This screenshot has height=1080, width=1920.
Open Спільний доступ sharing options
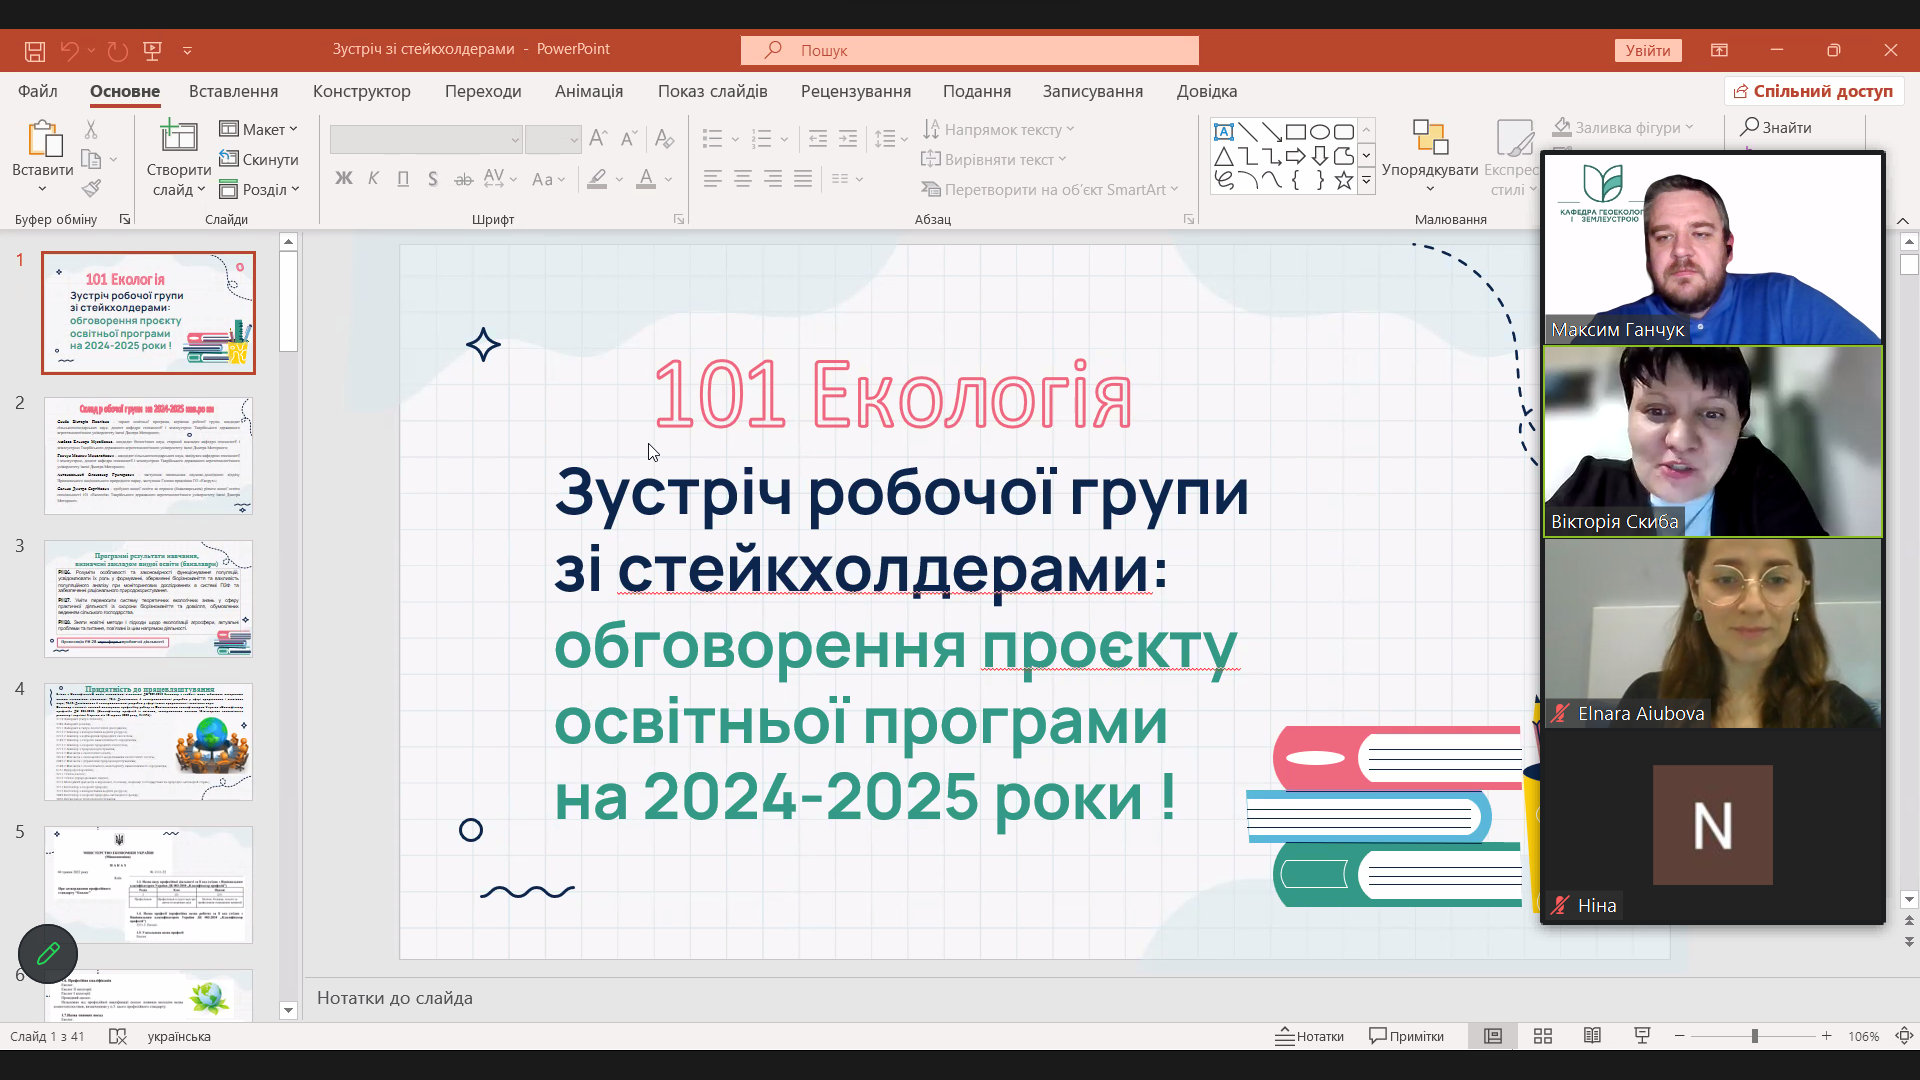coord(1812,90)
